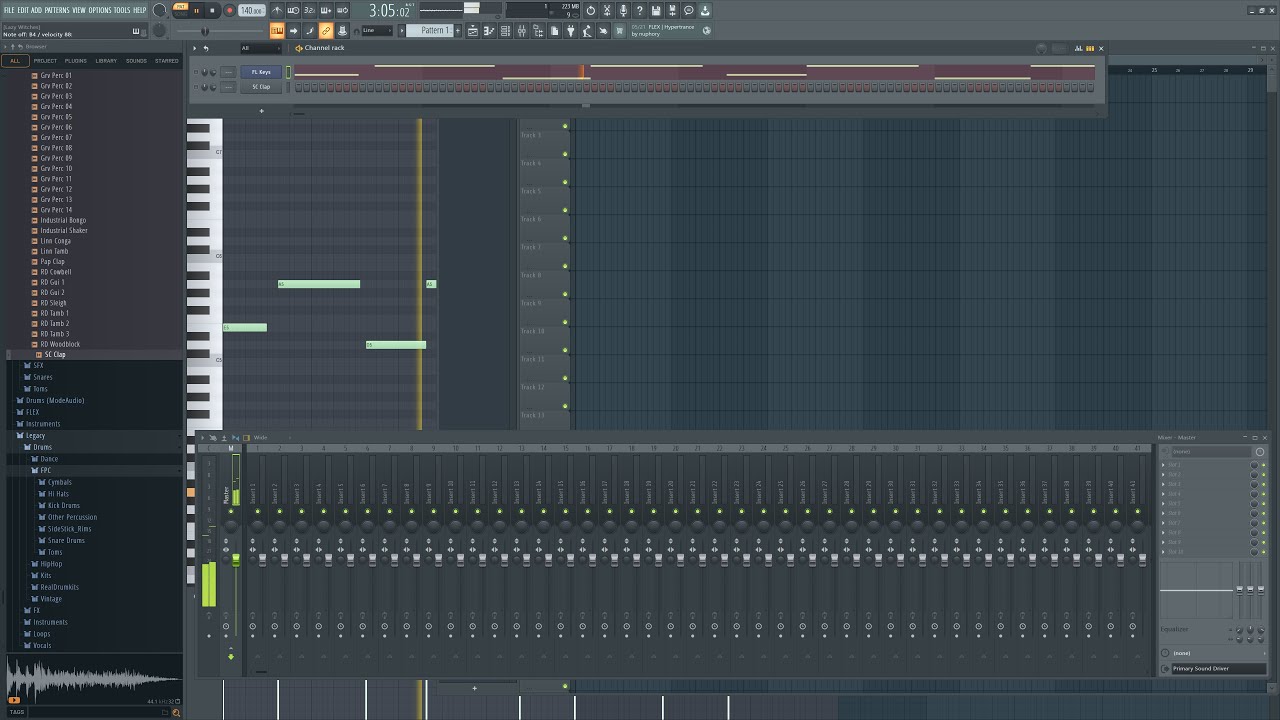Switch to the PLUGINS browser tab

(x=76, y=60)
